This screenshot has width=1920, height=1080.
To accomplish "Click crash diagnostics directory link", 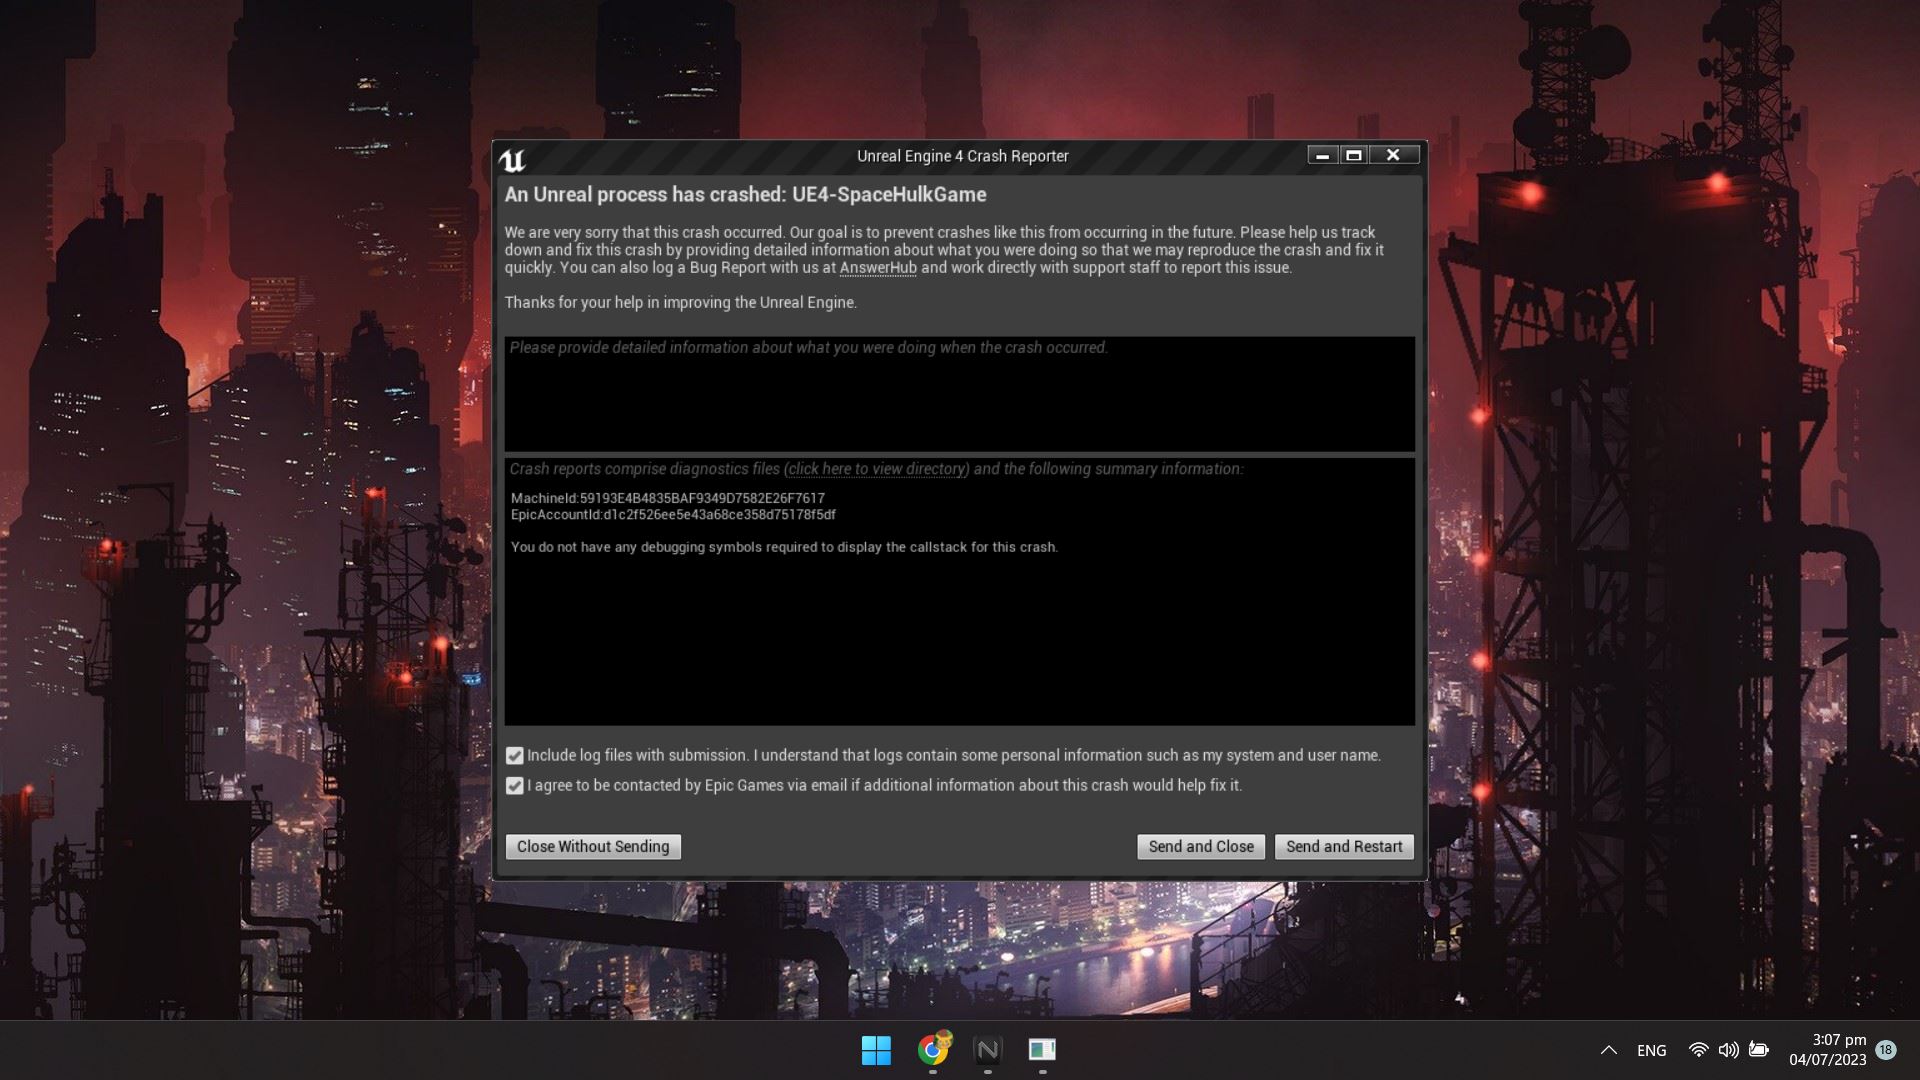I will click(877, 468).
